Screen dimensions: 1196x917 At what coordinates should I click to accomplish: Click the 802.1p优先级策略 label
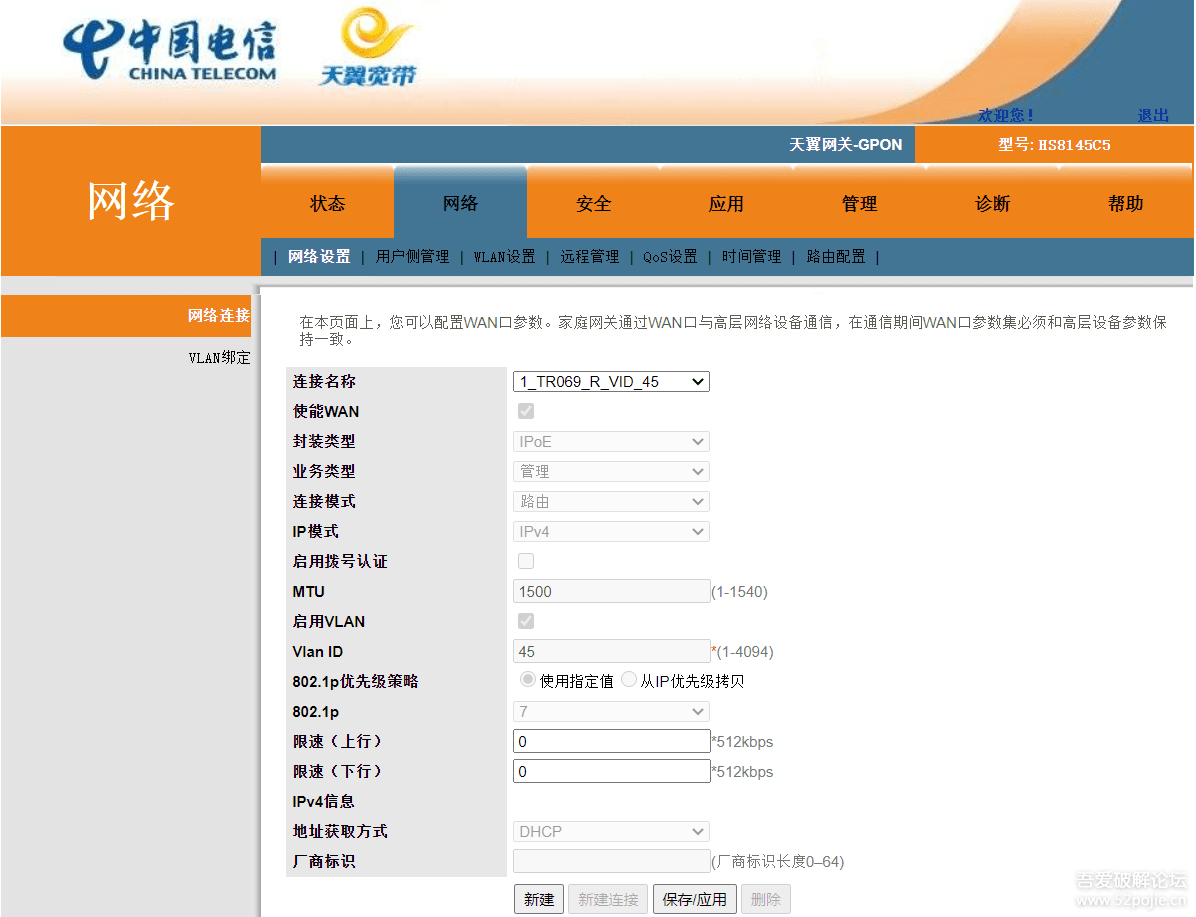pyautogui.click(x=355, y=681)
